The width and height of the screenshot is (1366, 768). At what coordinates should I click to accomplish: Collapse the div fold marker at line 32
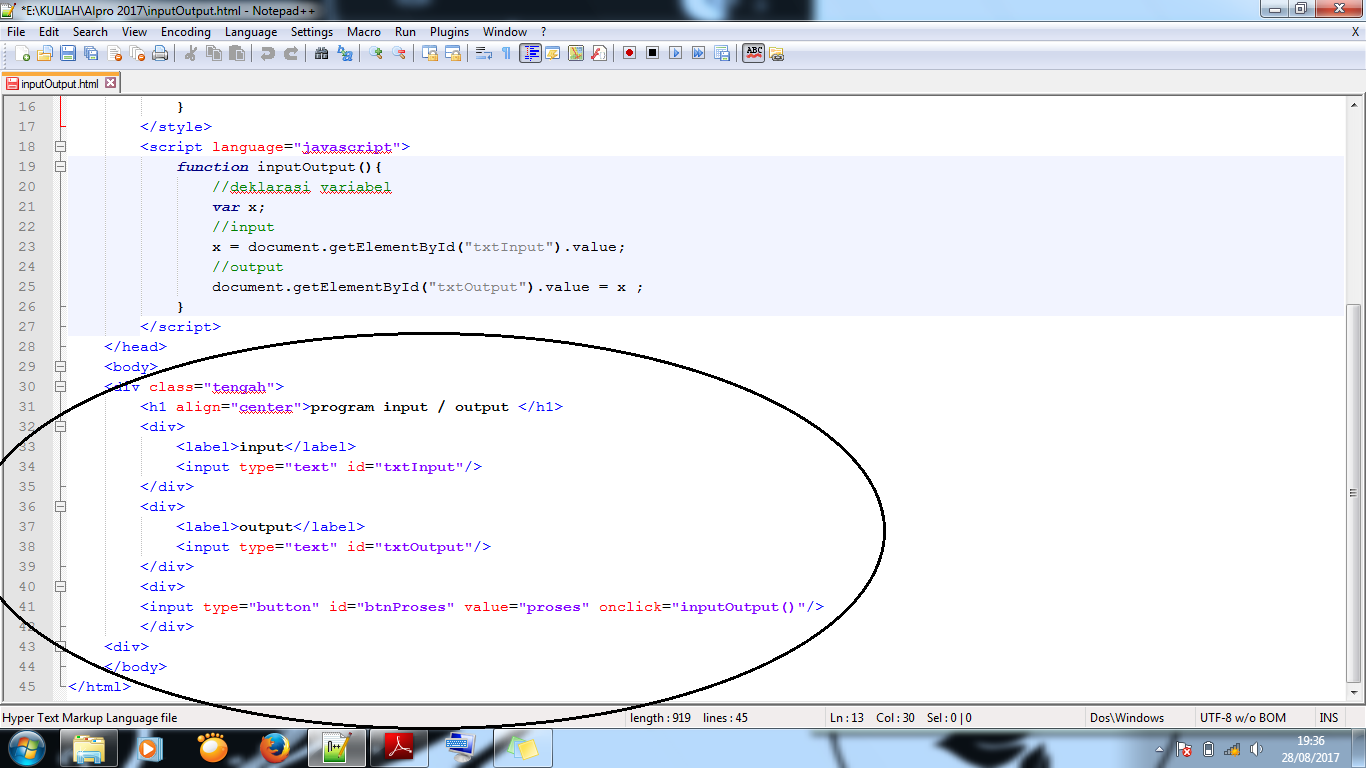click(x=61, y=426)
